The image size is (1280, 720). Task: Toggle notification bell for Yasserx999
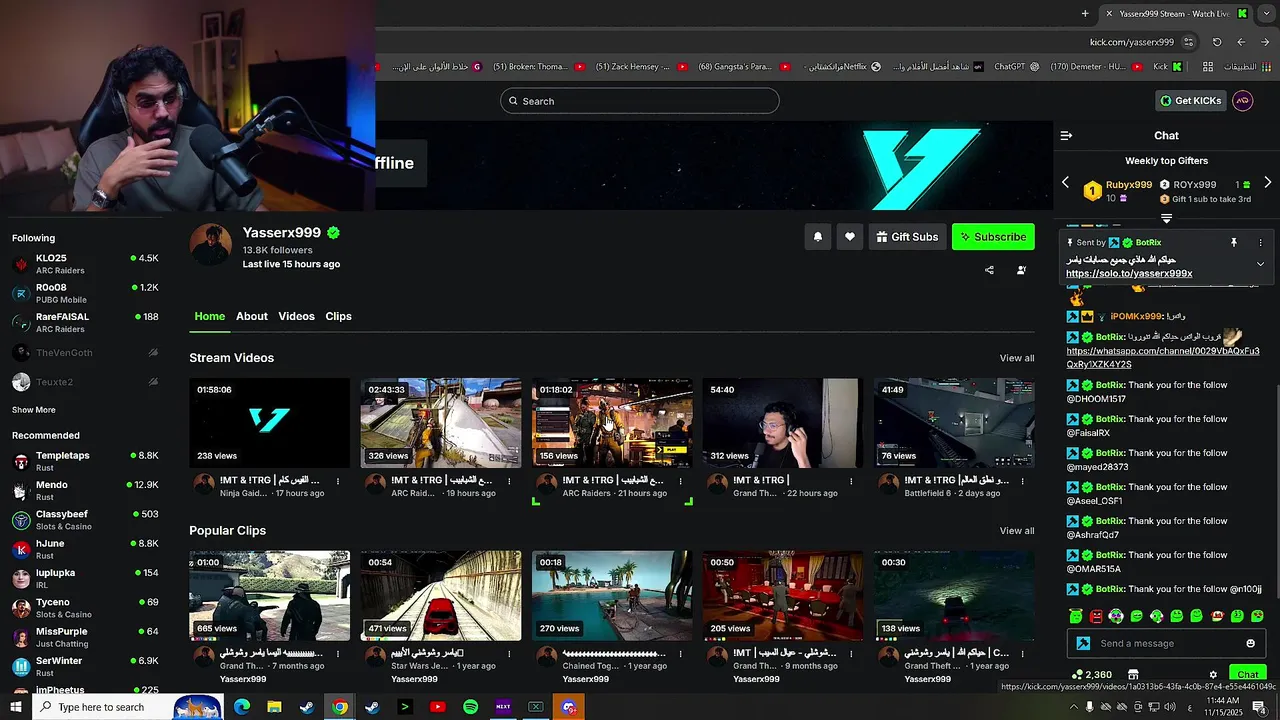pos(817,237)
